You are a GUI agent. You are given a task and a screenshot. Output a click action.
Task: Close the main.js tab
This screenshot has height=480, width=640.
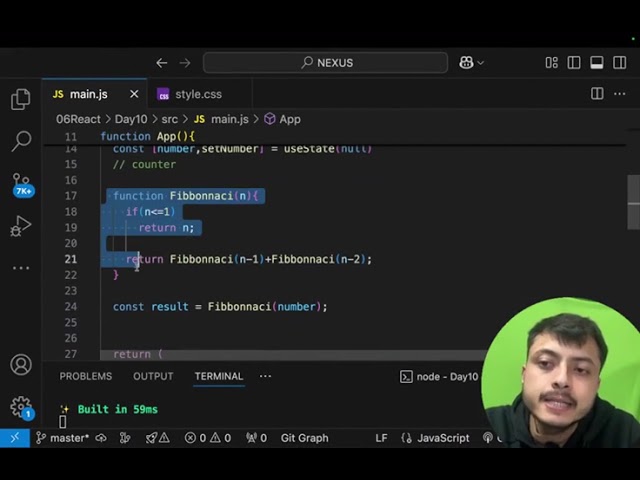tap(134, 94)
